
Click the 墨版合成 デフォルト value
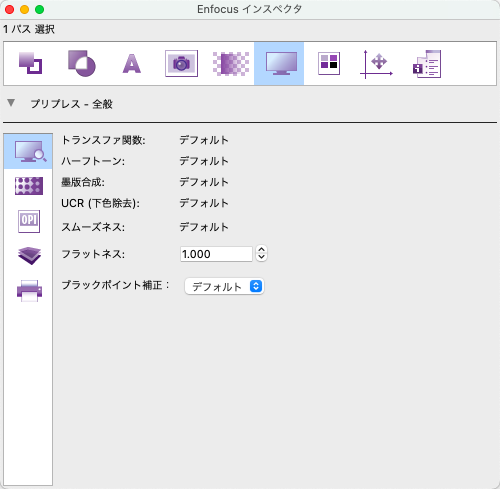pyautogui.click(x=204, y=182)
